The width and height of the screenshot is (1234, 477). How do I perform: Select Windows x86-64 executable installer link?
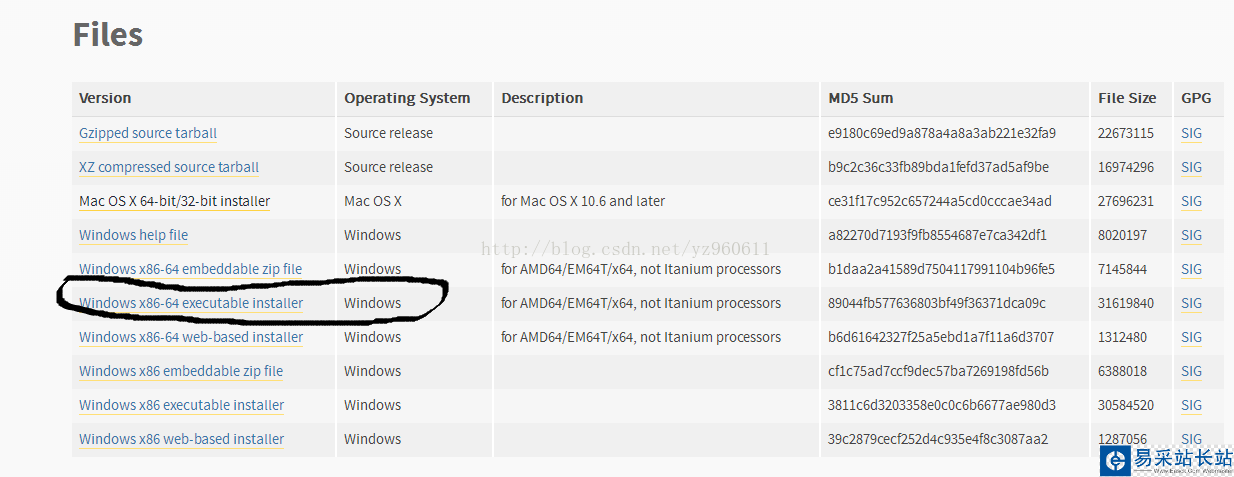click(x=191, y=303)
